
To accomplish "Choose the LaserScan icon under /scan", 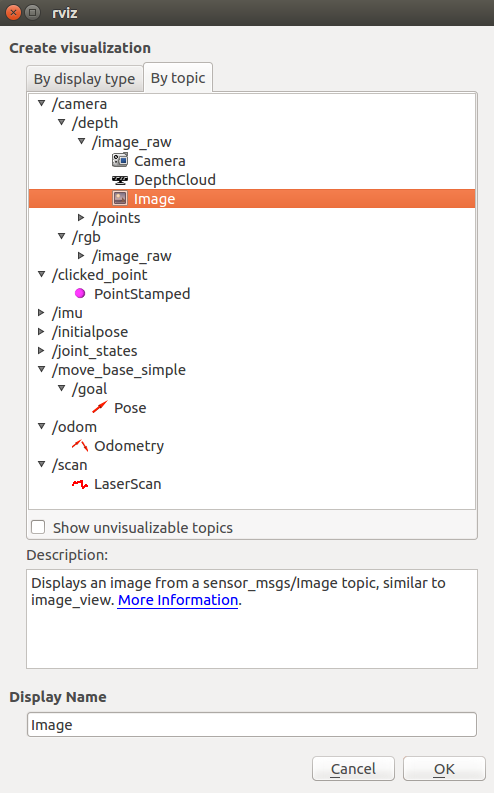I will (x=80, y=484).
